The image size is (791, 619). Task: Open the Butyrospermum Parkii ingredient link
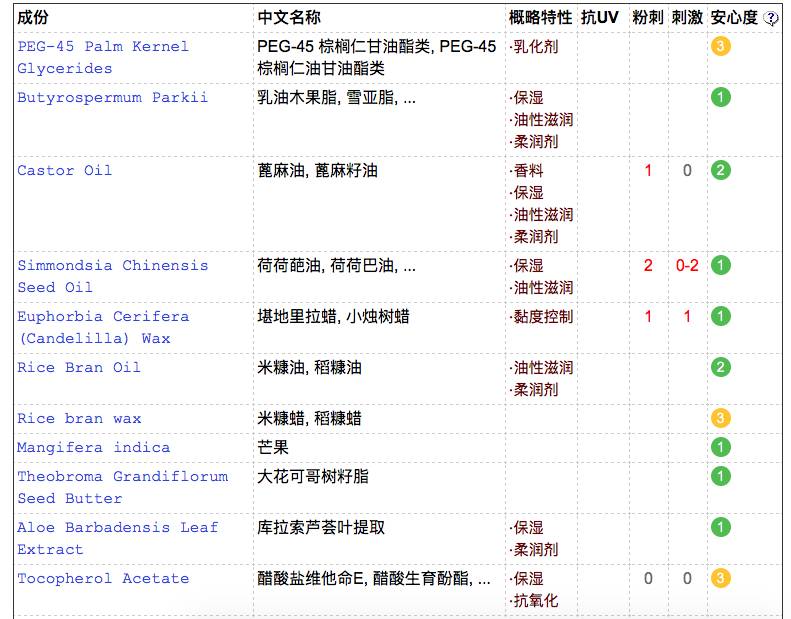(x=112, y=97)
